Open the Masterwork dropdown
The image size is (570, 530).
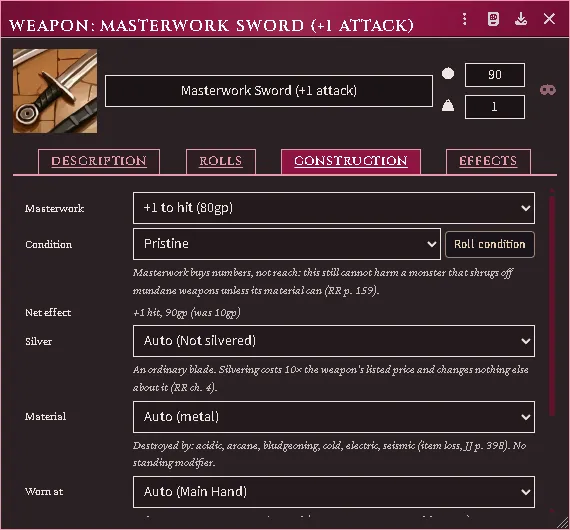[x=334, y=208]
